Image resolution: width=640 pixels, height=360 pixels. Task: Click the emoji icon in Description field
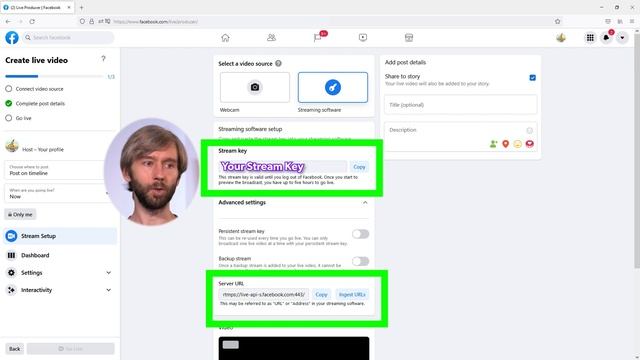[529, 130]
